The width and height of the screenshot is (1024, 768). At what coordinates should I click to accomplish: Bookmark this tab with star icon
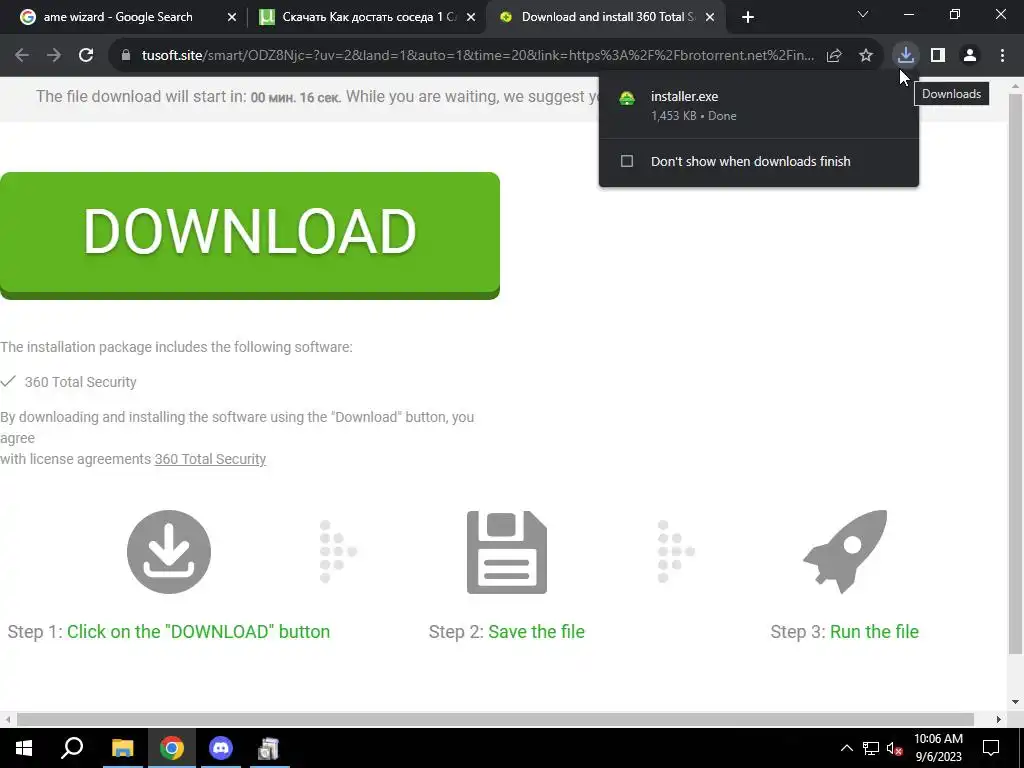tap(866, 56)
